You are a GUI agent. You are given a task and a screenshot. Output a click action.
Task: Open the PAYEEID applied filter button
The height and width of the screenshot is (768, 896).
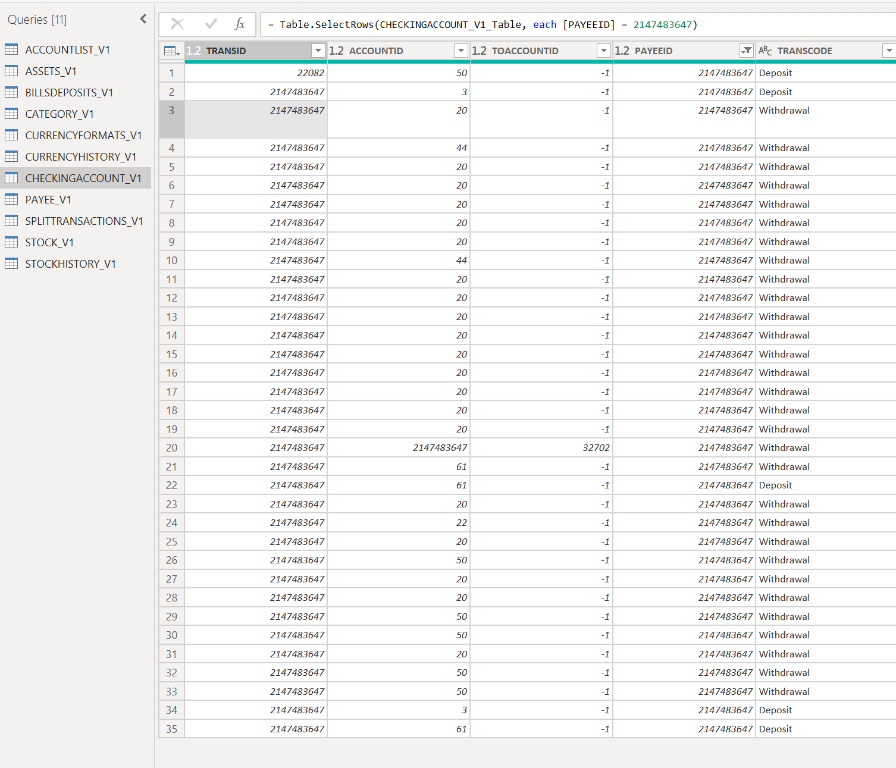746,51
